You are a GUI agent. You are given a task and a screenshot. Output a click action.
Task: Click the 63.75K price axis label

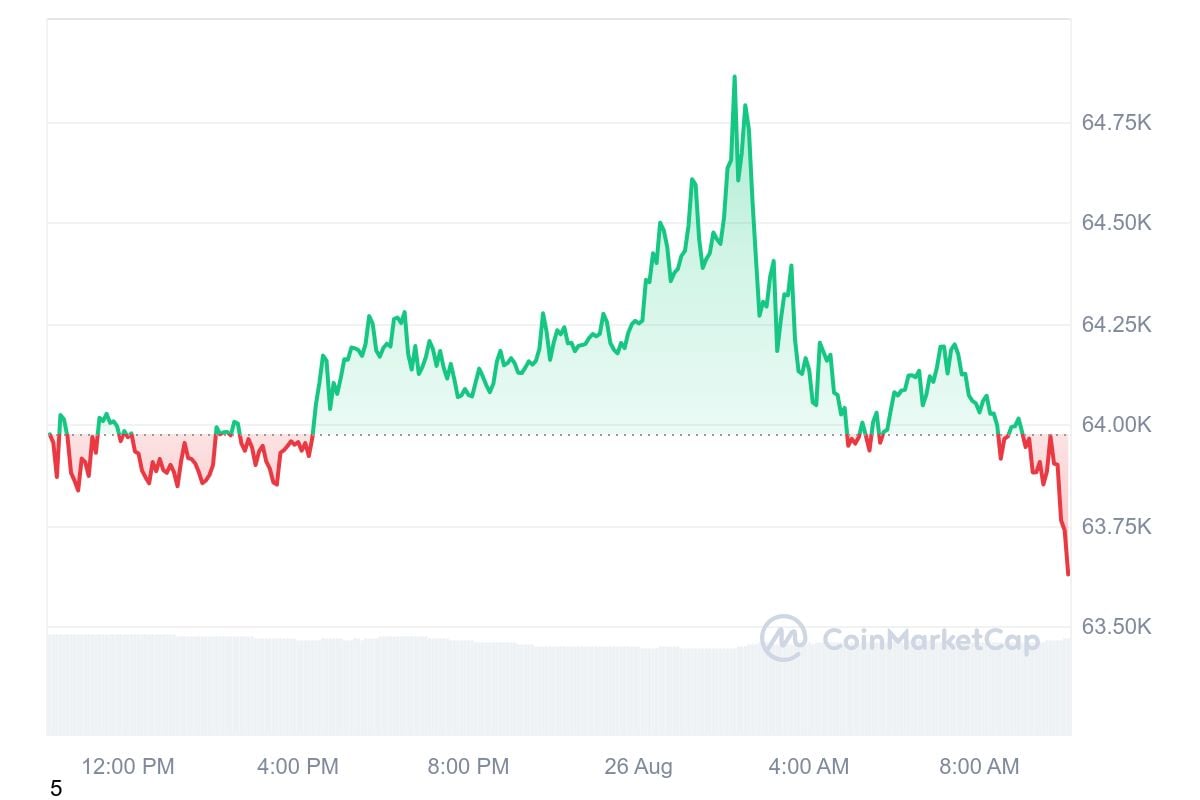coord(1116,526)
